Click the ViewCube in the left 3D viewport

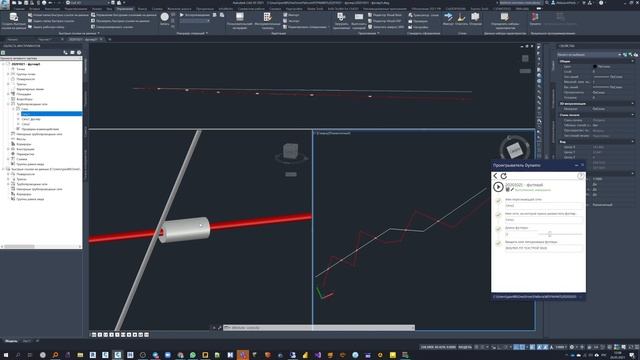click(x=291, y=152)
